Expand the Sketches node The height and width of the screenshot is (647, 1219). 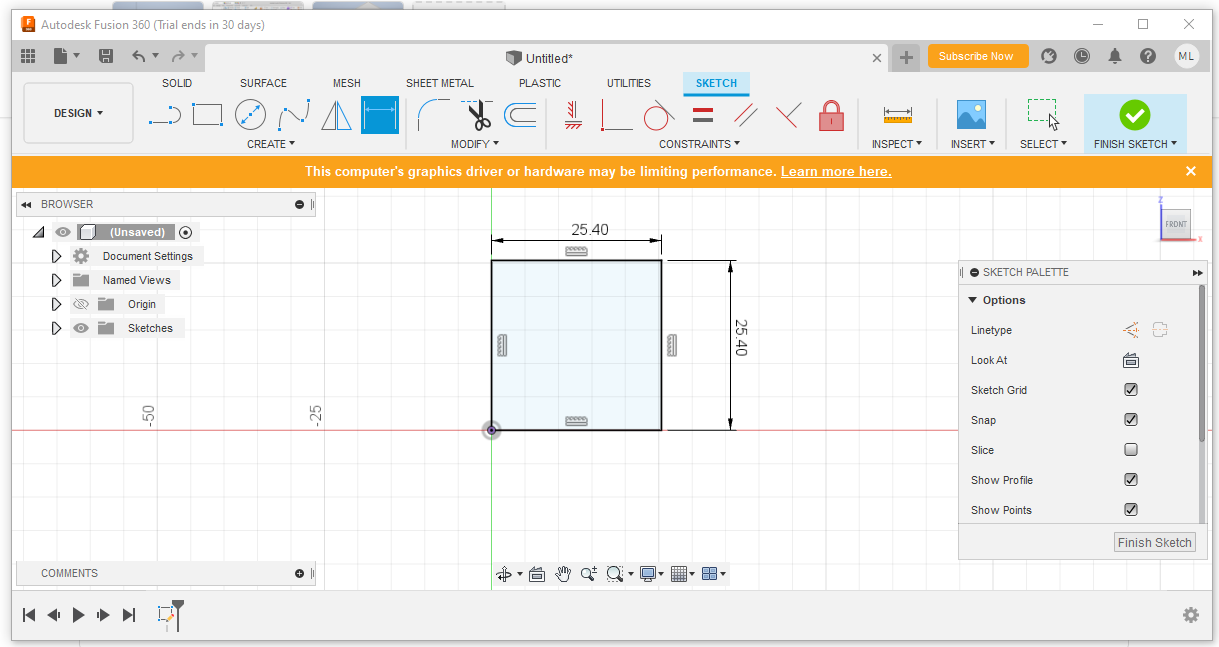[x=56, y=328]
